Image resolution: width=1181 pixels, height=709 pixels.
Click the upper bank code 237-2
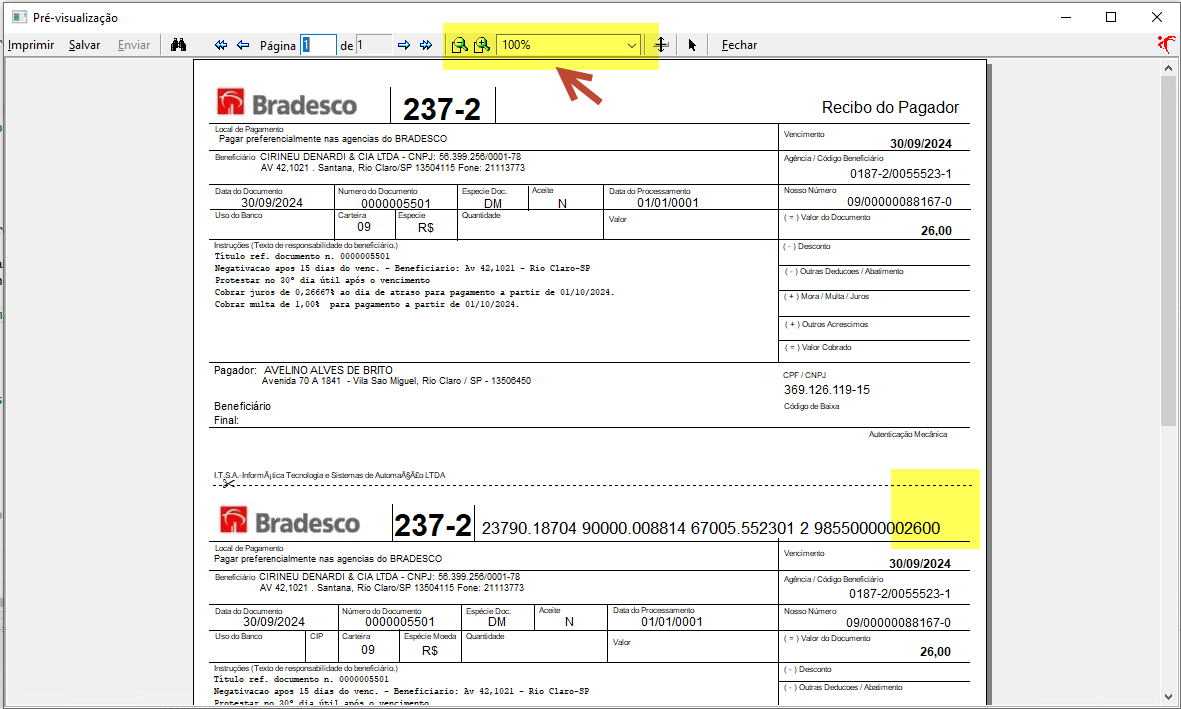pyautogui.click(x=441, y=109)
